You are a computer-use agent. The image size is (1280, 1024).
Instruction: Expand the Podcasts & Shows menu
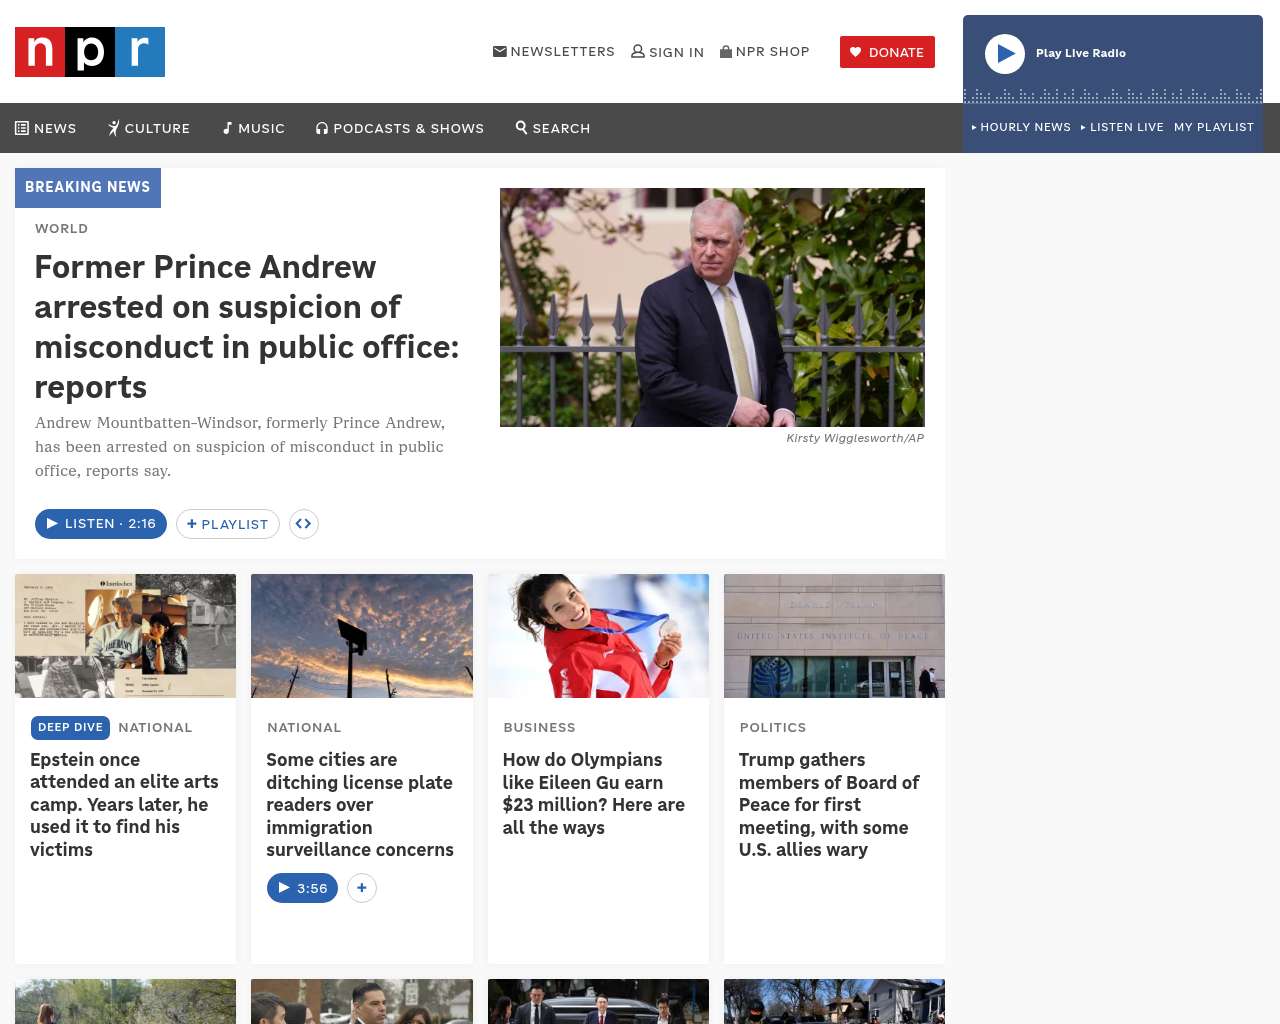(400, 128)
